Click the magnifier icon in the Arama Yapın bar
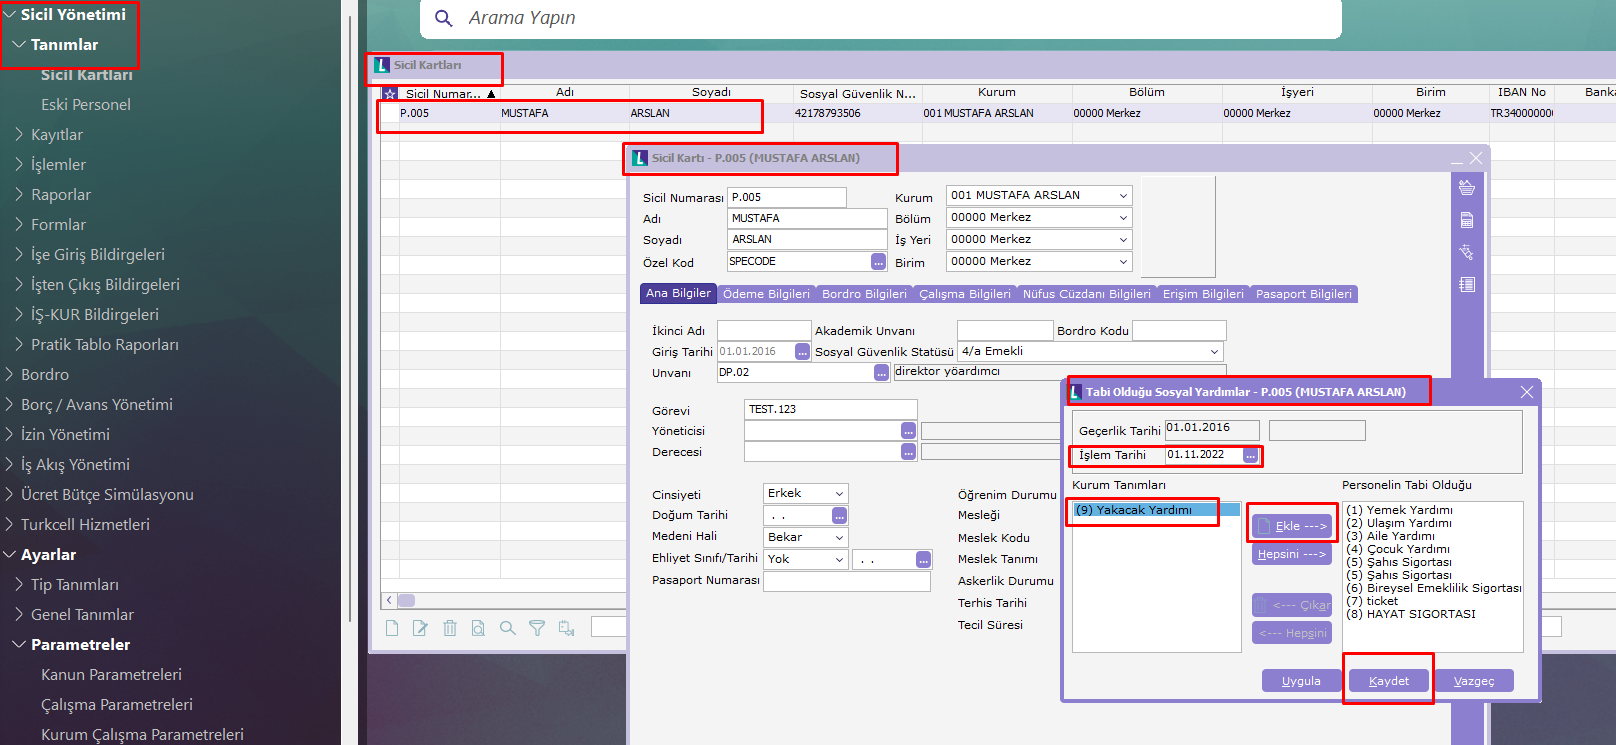 pyautogui.click(x=443, y=18)
